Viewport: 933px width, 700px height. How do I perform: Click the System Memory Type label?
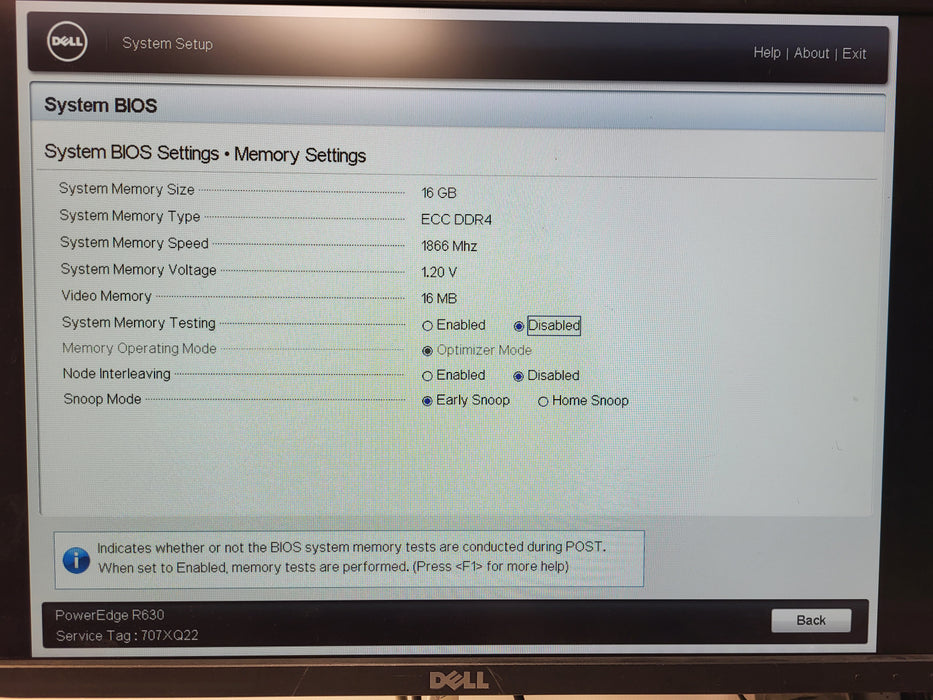[x=130, y=215]
